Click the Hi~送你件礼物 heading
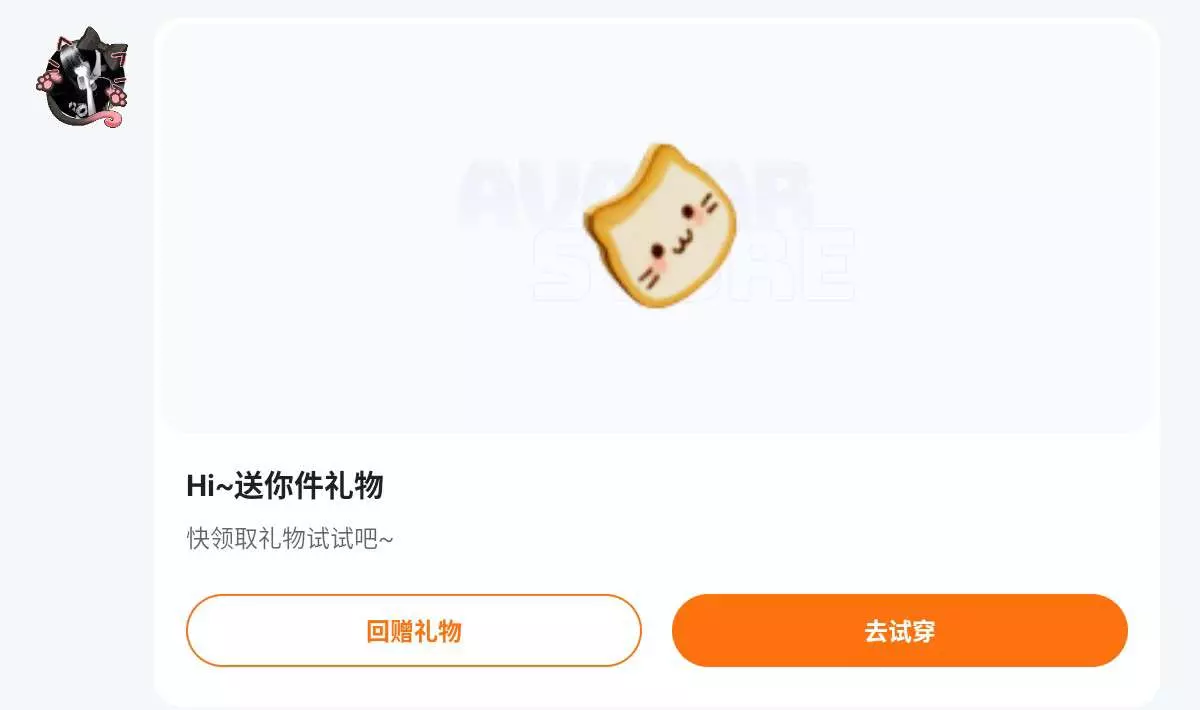1200x710 pixels. click(x=285, y=486)
